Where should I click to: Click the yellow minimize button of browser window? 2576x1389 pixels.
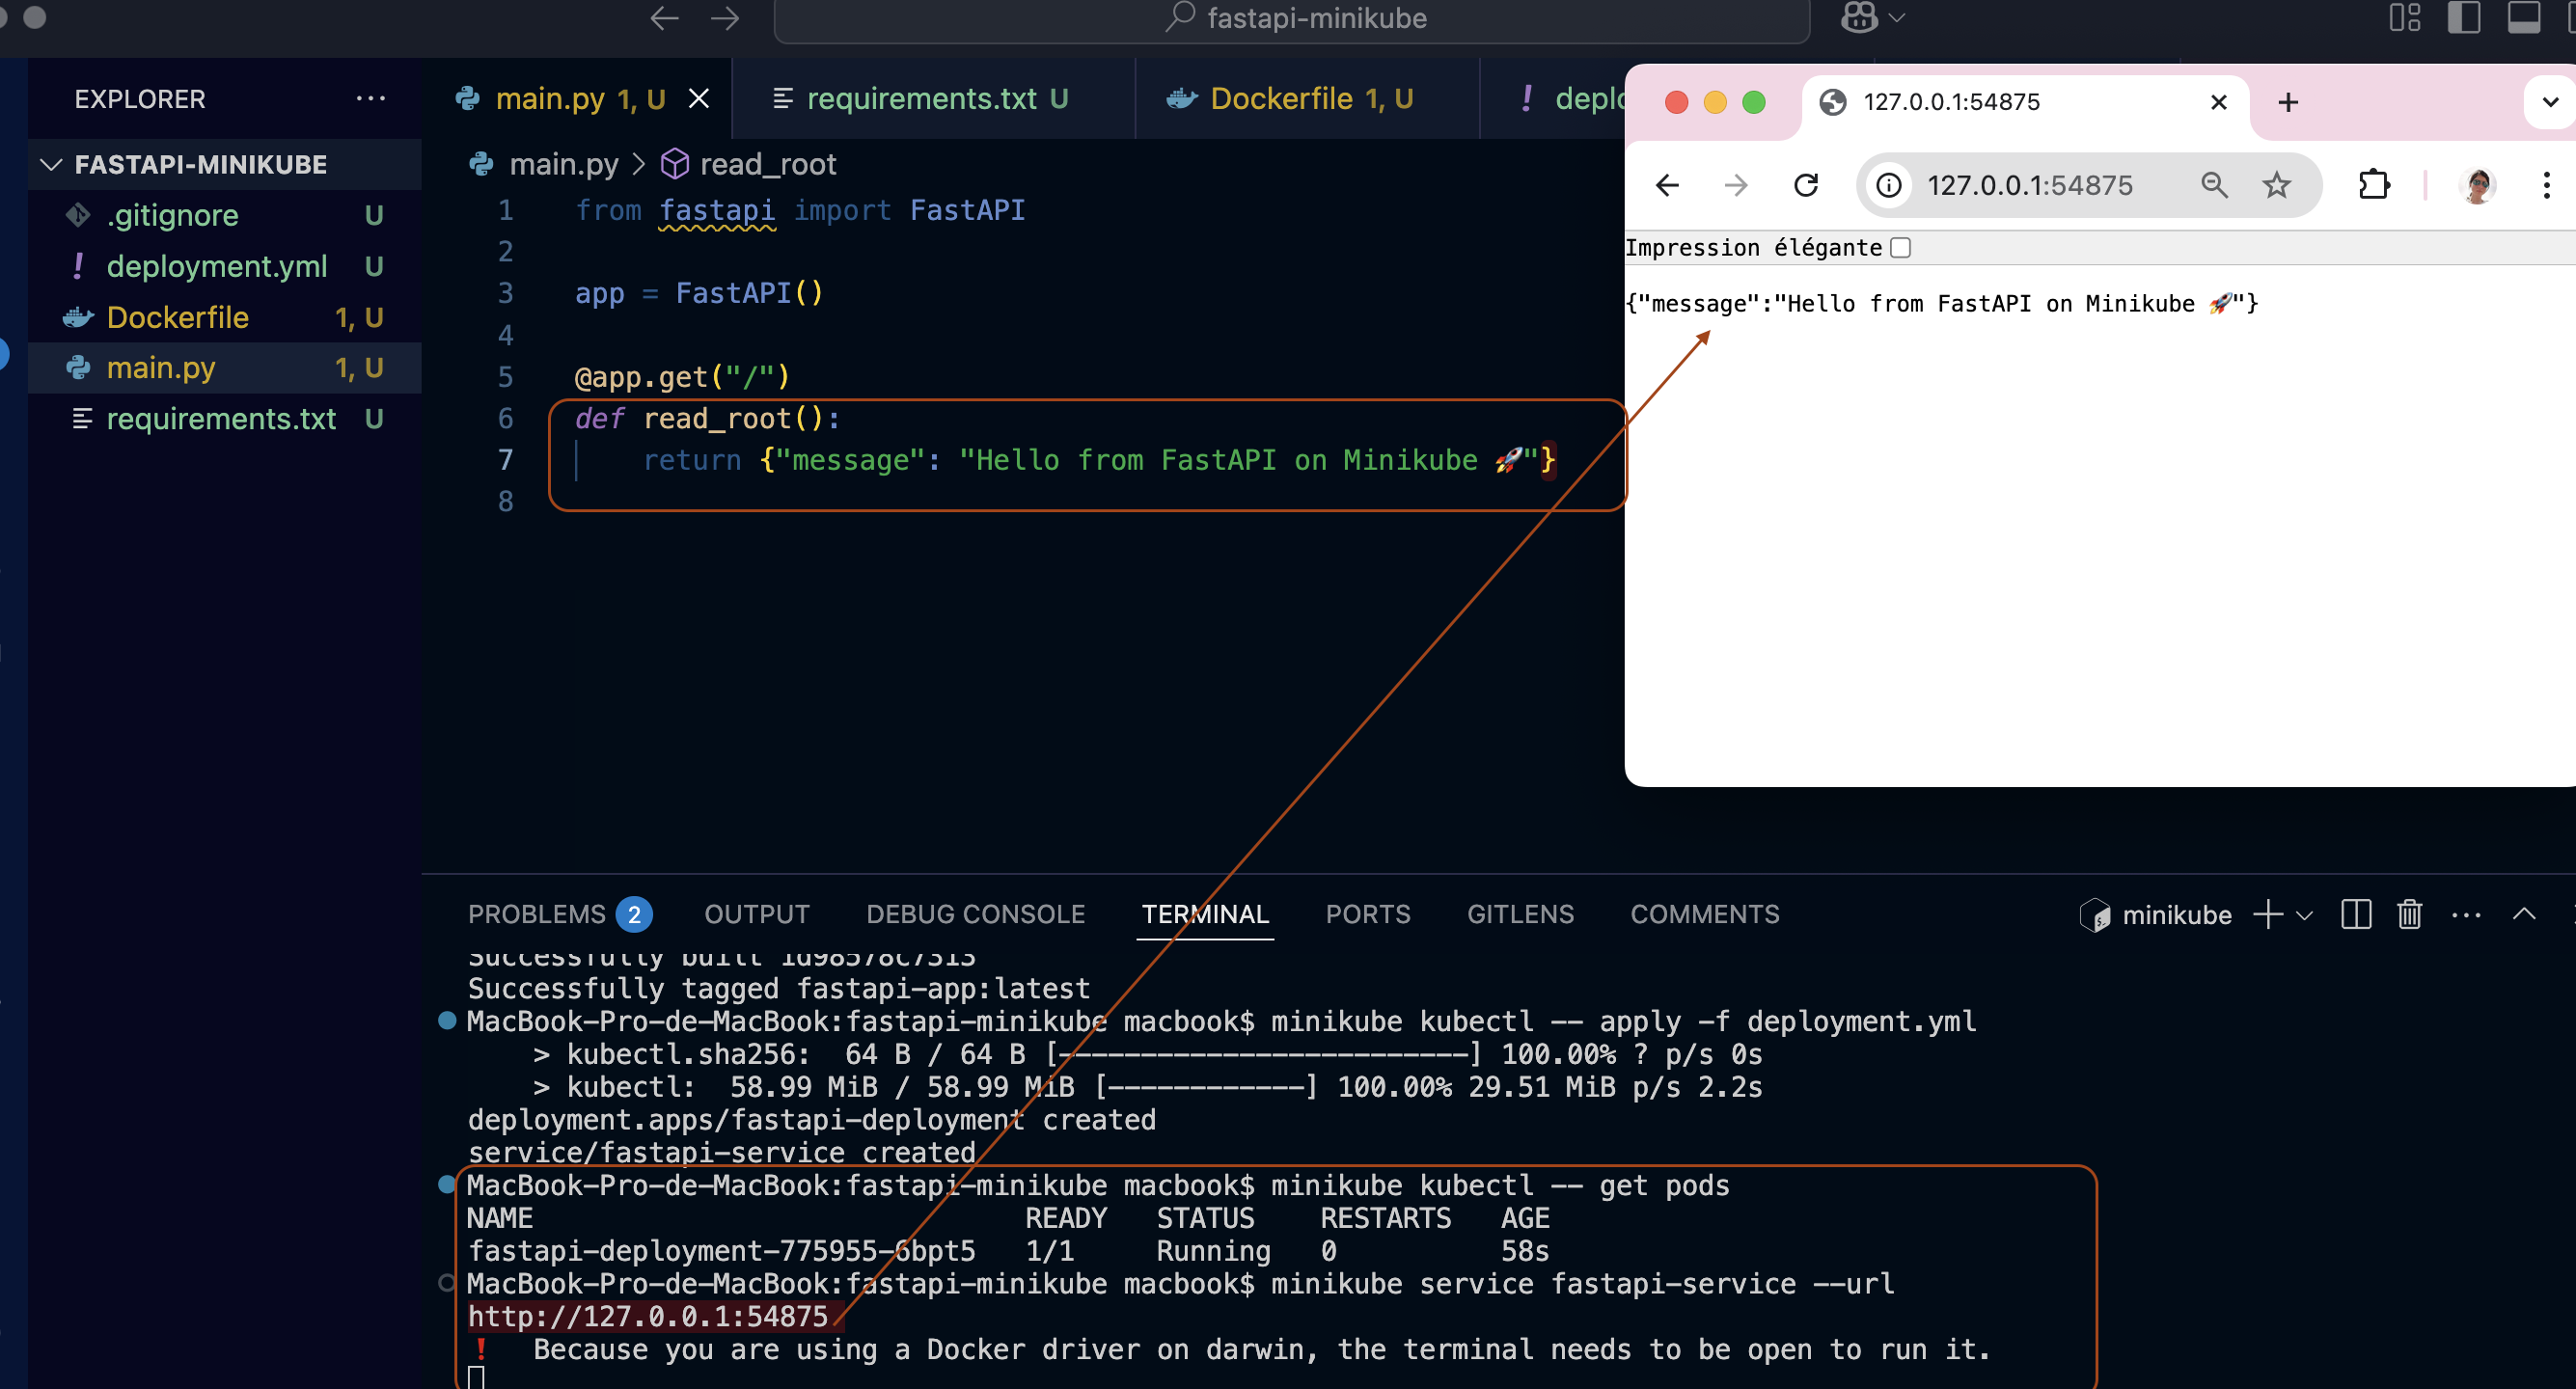click(x=1715, y=102)
